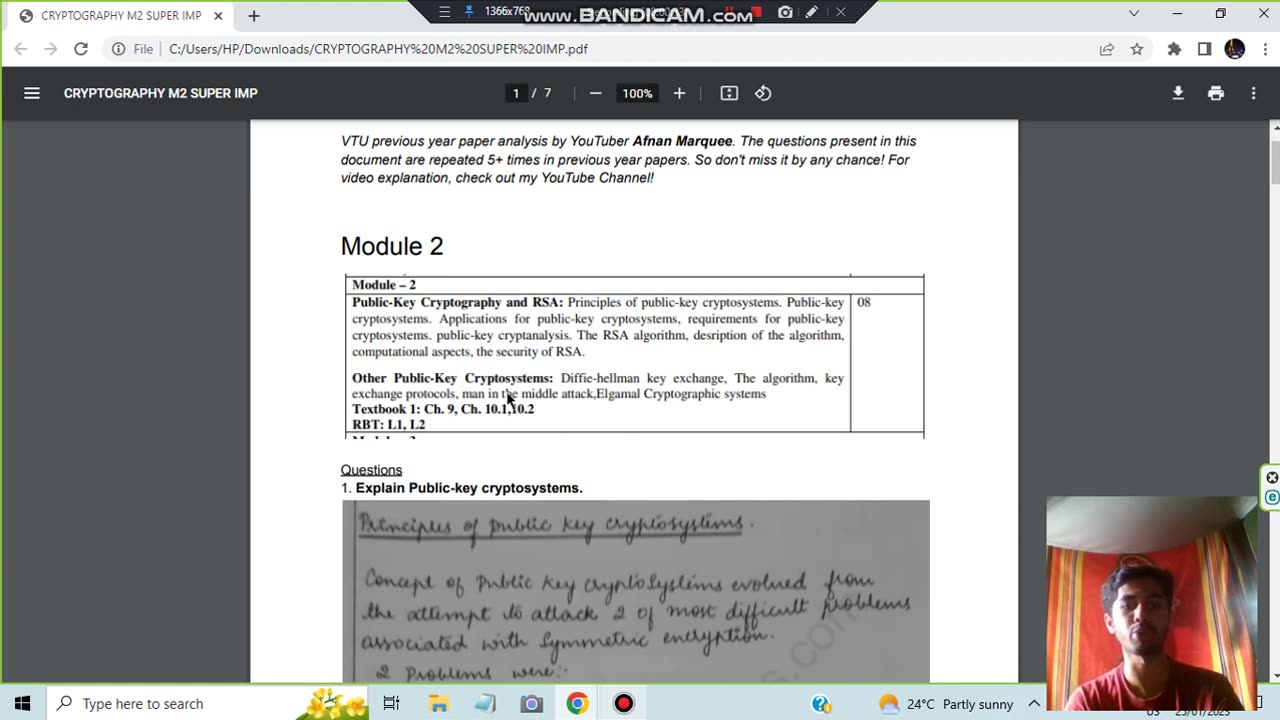
Task: Click the PDF vertical scrollbar thumb
Action: coord(1275,162)
